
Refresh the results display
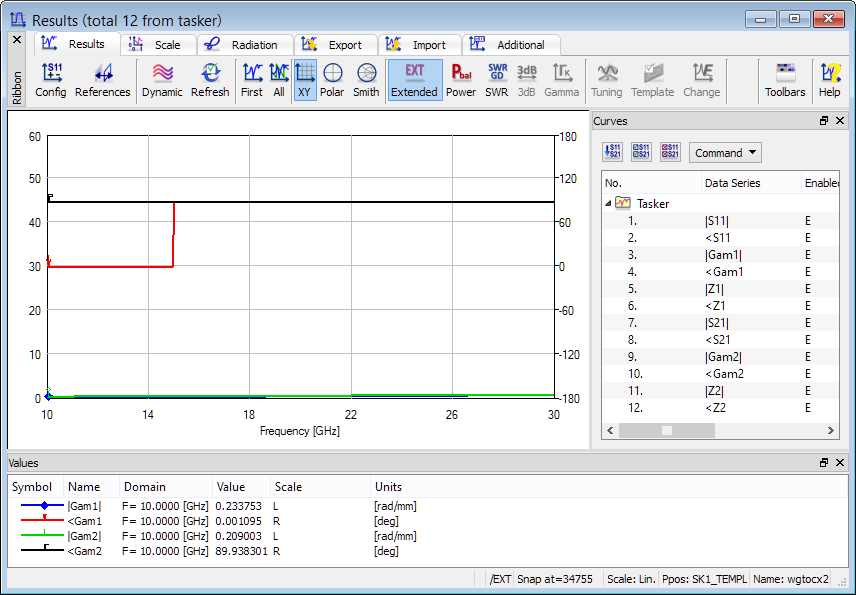coord(210,79)
